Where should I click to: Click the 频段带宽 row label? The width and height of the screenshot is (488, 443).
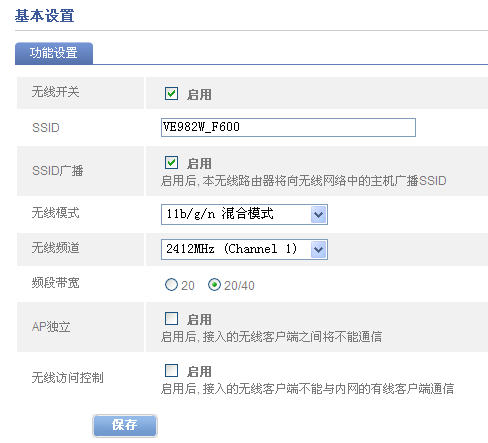(55, 283)
